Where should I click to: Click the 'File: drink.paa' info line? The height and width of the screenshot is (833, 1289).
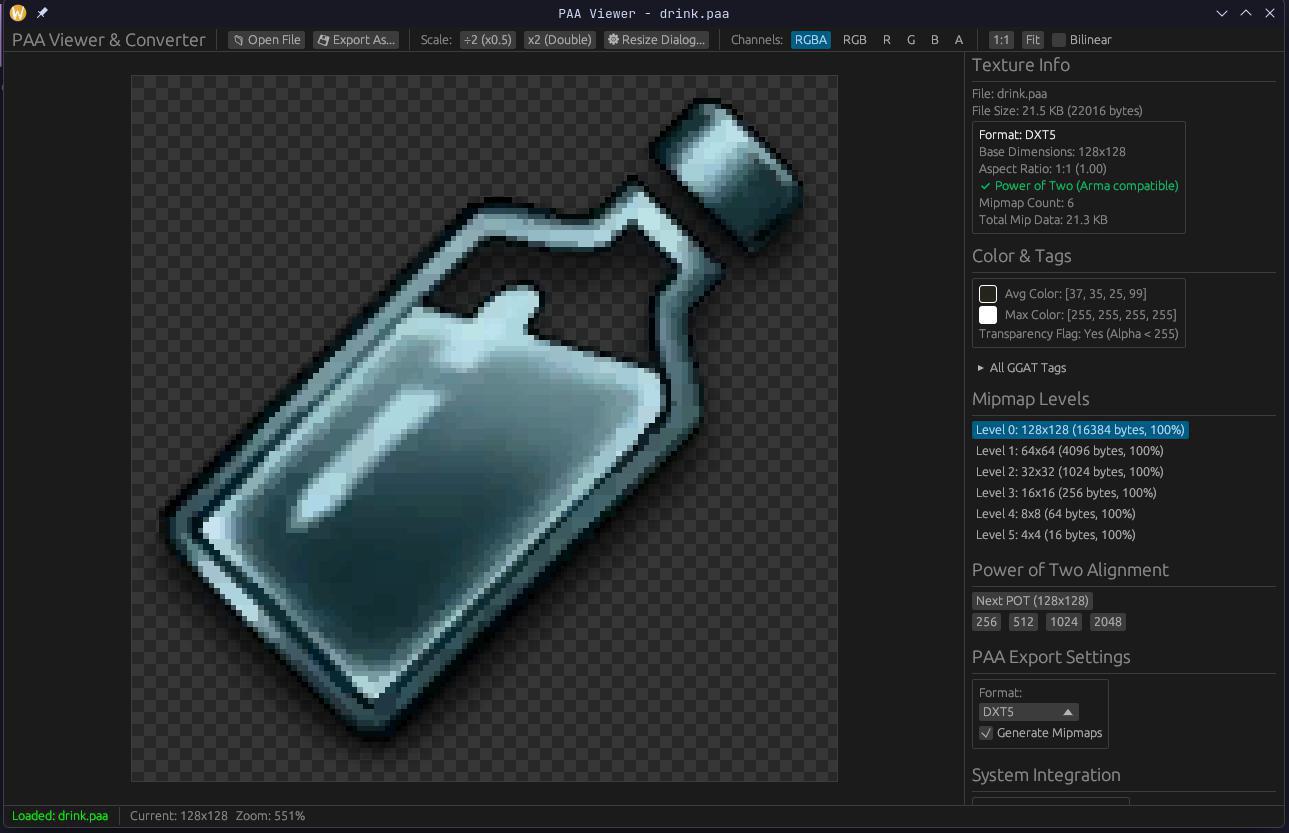tap(1010, 94)
